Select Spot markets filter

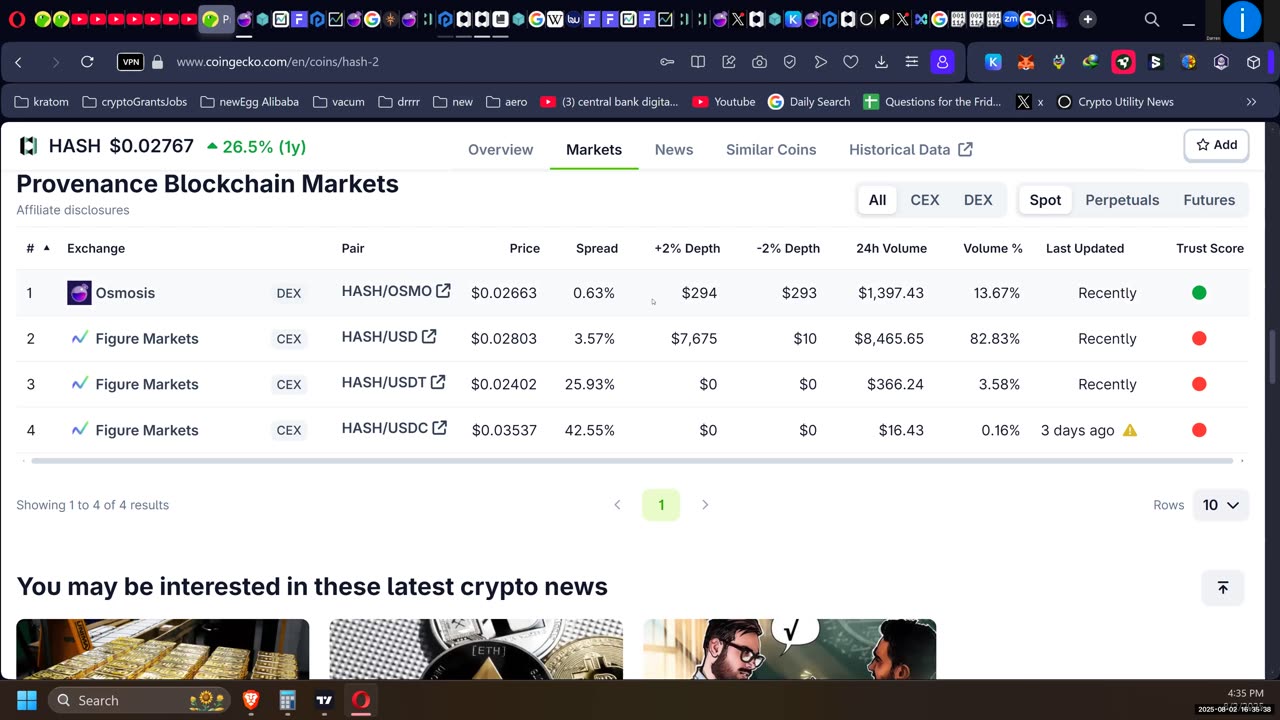click(x=1045, y=200)
